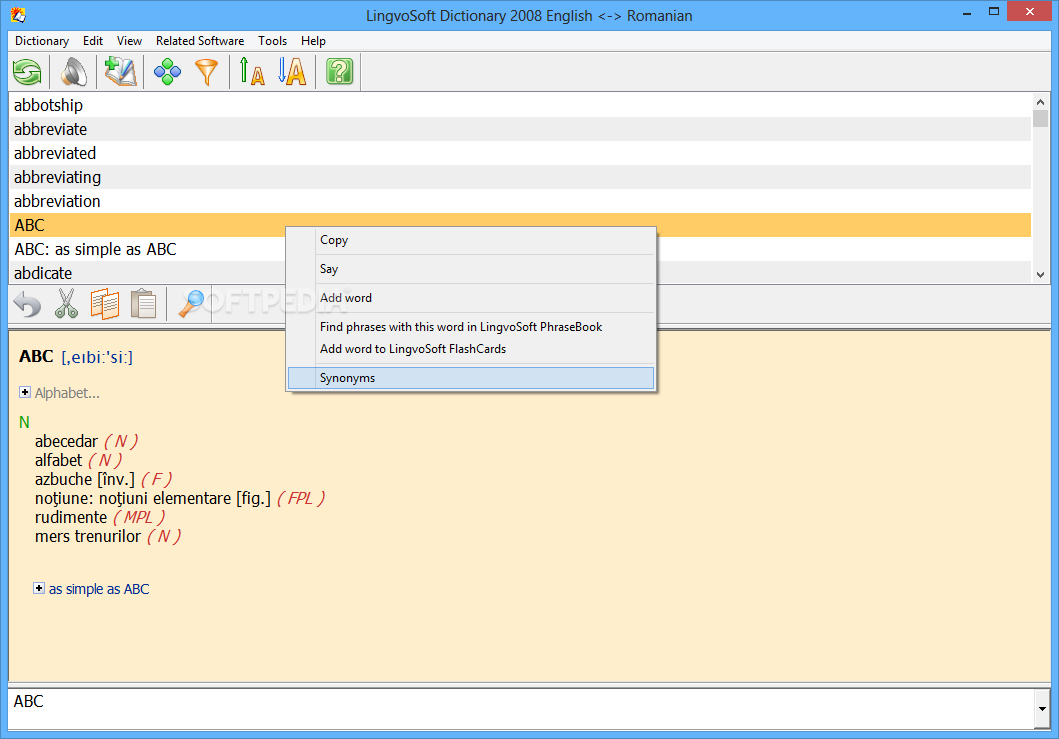Screen dimensions: 1059x739
Task: Choose Find phrases in LingvoSoft PhraseBook
Action: click(471, 327)
